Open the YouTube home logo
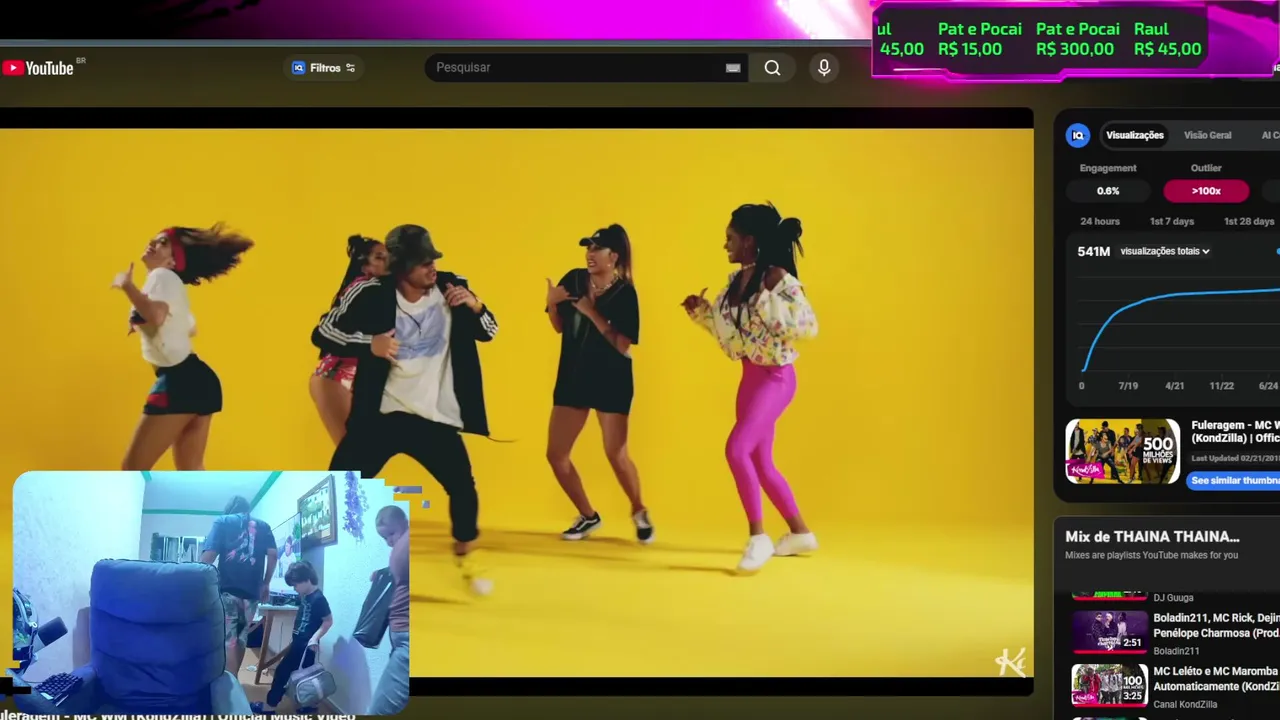Screen dimensions: 1280x720 [x=38, y=68]
